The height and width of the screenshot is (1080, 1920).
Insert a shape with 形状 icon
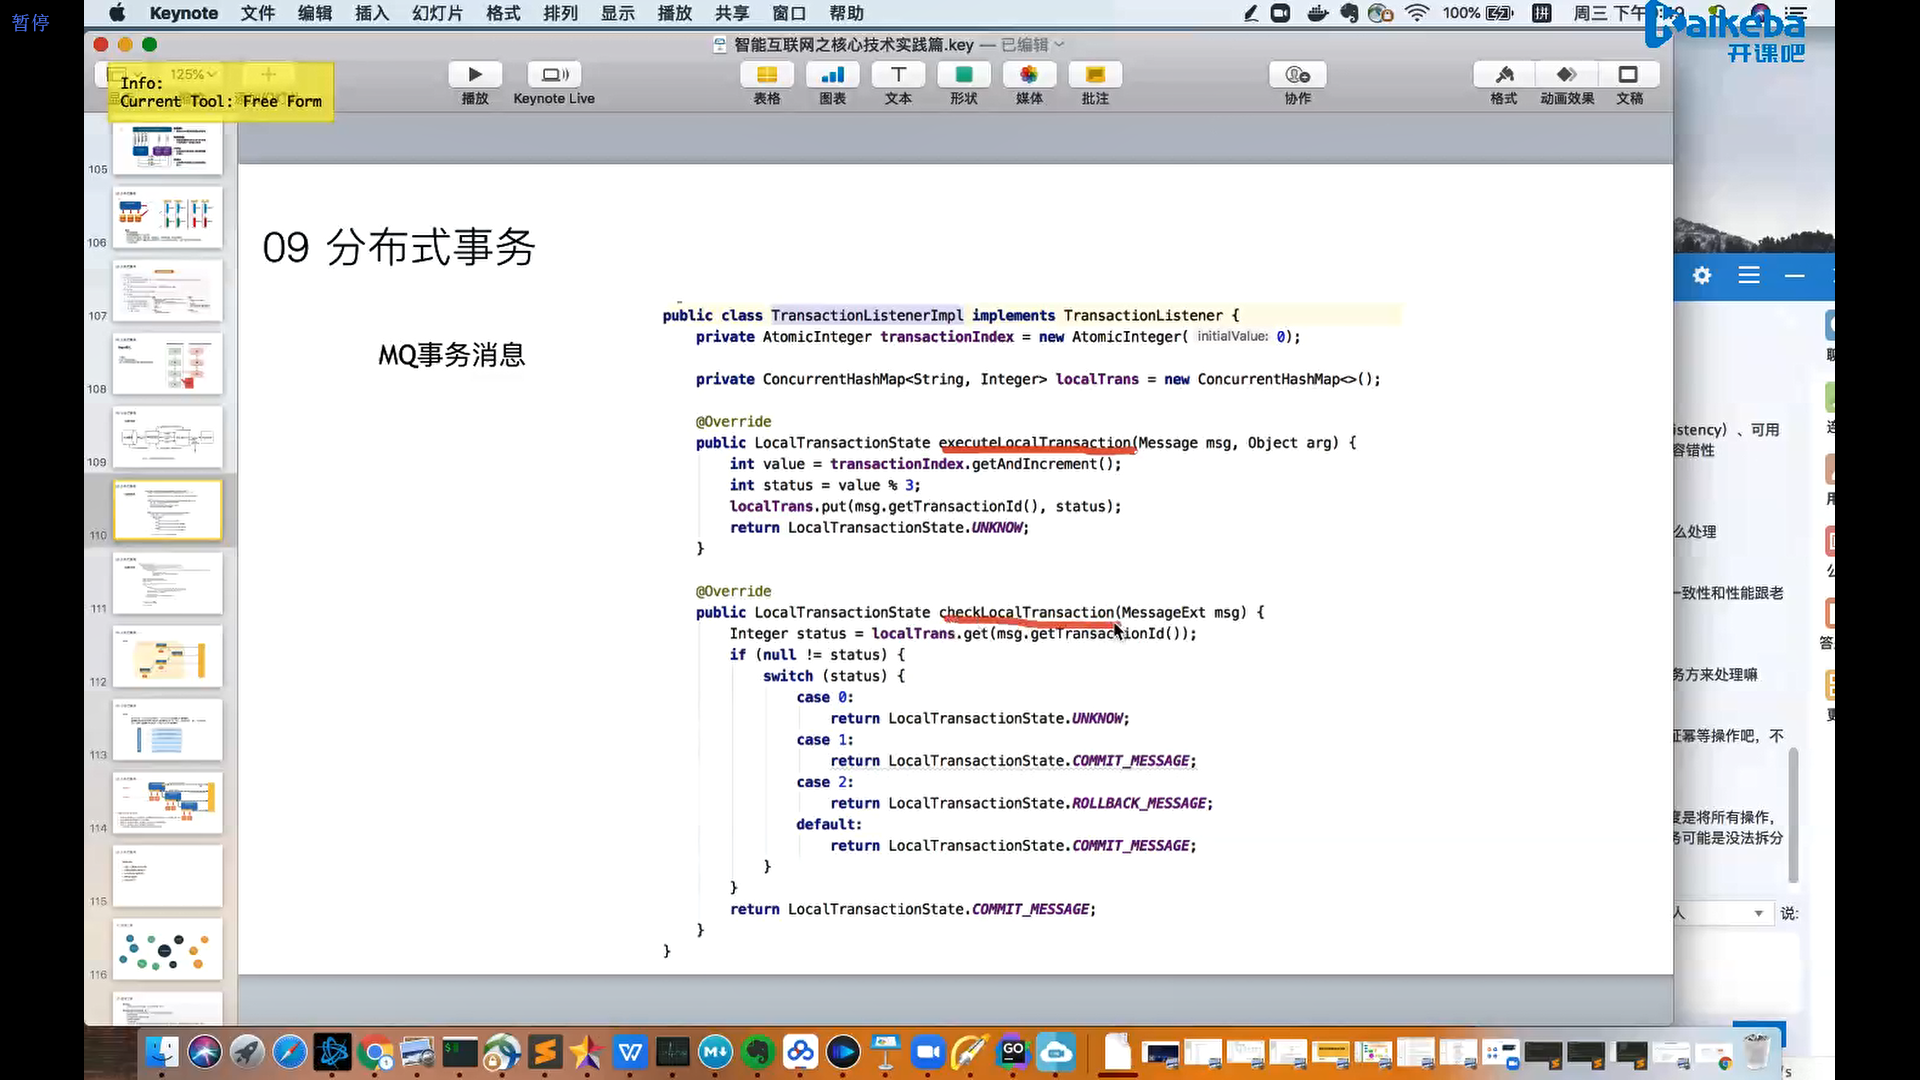964,75
